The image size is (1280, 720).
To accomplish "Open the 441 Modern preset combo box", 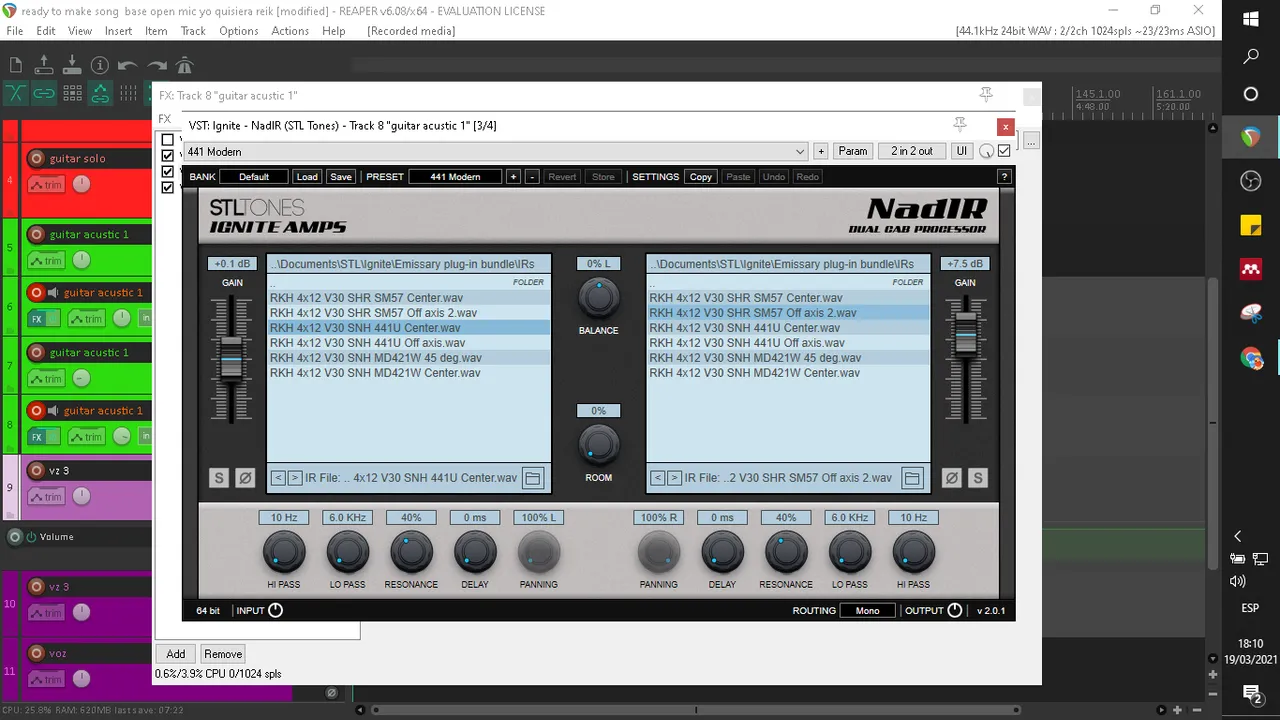I will (495, 152).
